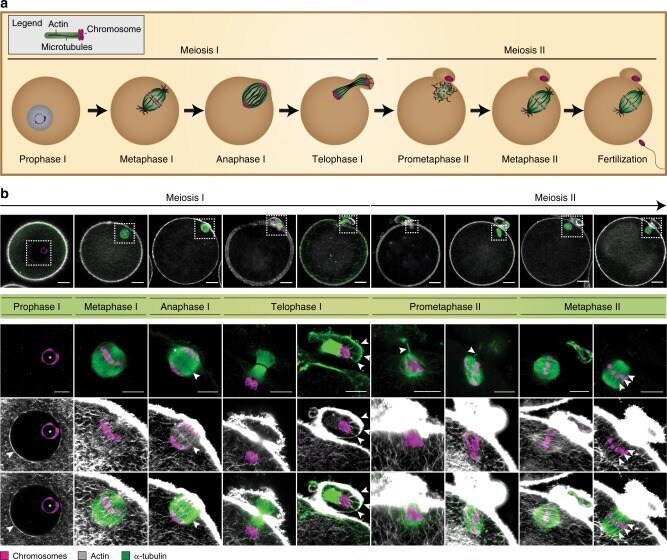
Task: Click the 'Prophase I' caption under panel a diagram
Action: [x=43, y=159]
